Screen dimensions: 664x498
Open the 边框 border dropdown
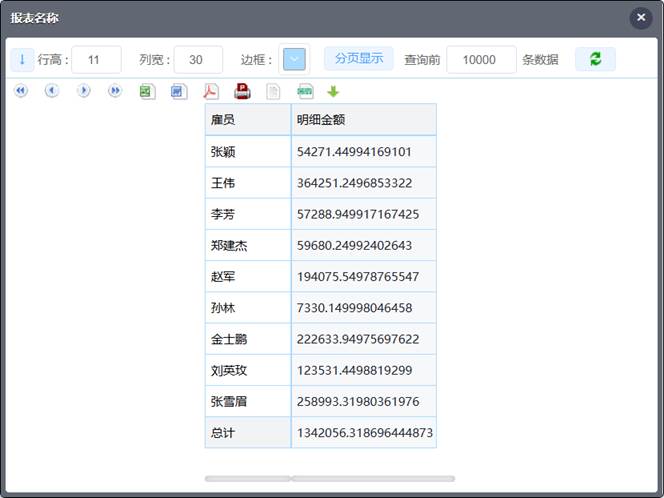pos(294,59)
